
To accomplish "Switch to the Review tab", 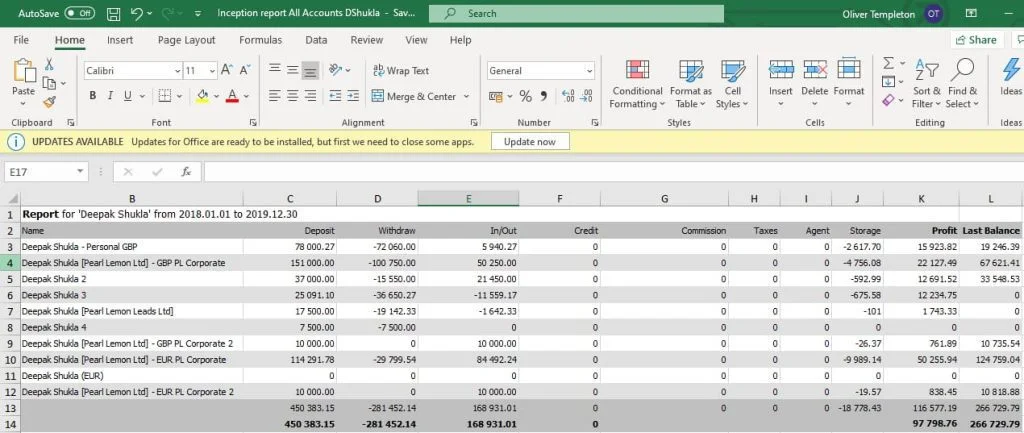I will 366,40.
